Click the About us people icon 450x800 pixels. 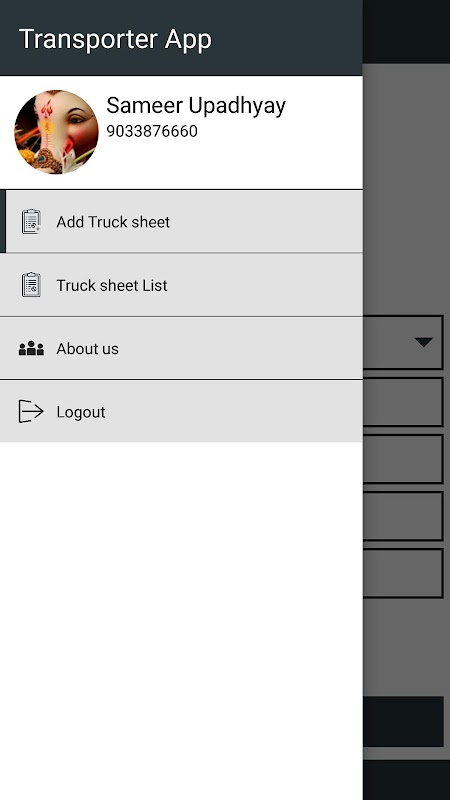pyautogui.click(x=31, y=348)
